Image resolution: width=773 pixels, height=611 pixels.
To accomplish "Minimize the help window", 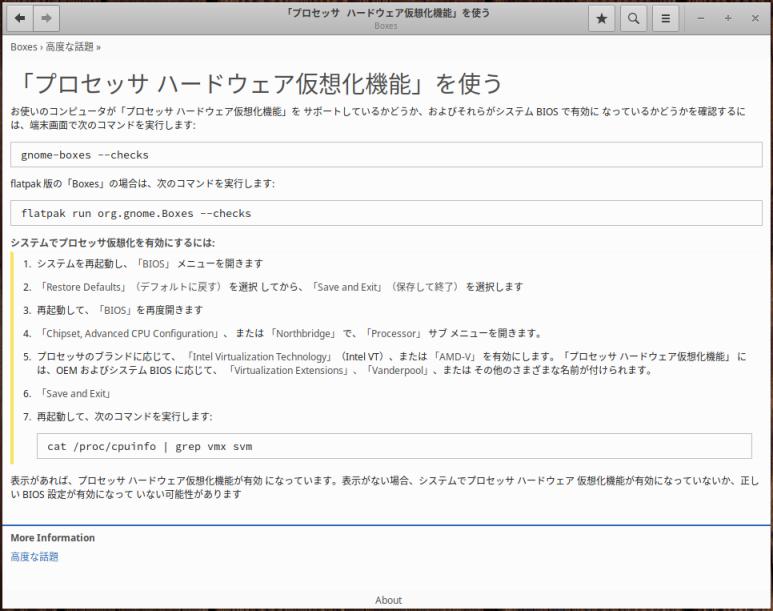I will pyautogui.click(x=701, y=18).
